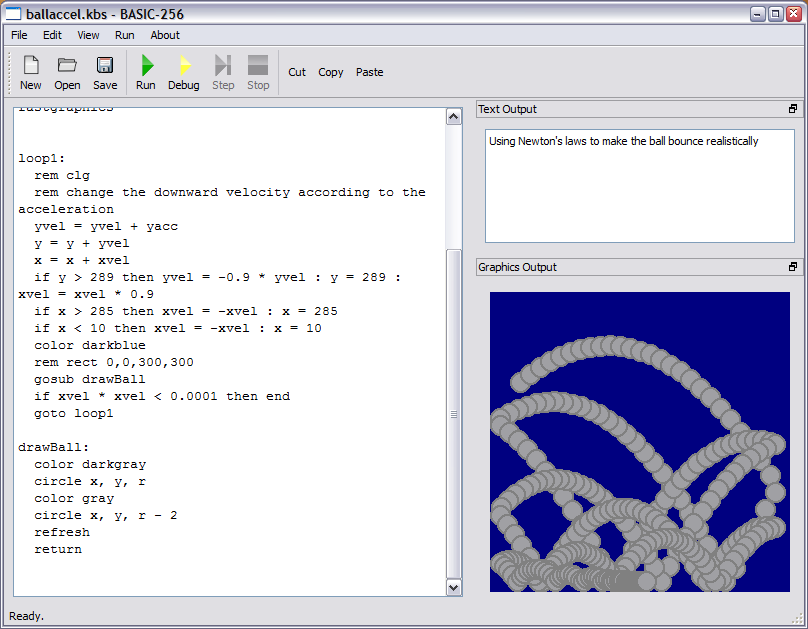
Task: Undock the Graphics Output panel
Action: pyautogui.click(x=793, y=267)
